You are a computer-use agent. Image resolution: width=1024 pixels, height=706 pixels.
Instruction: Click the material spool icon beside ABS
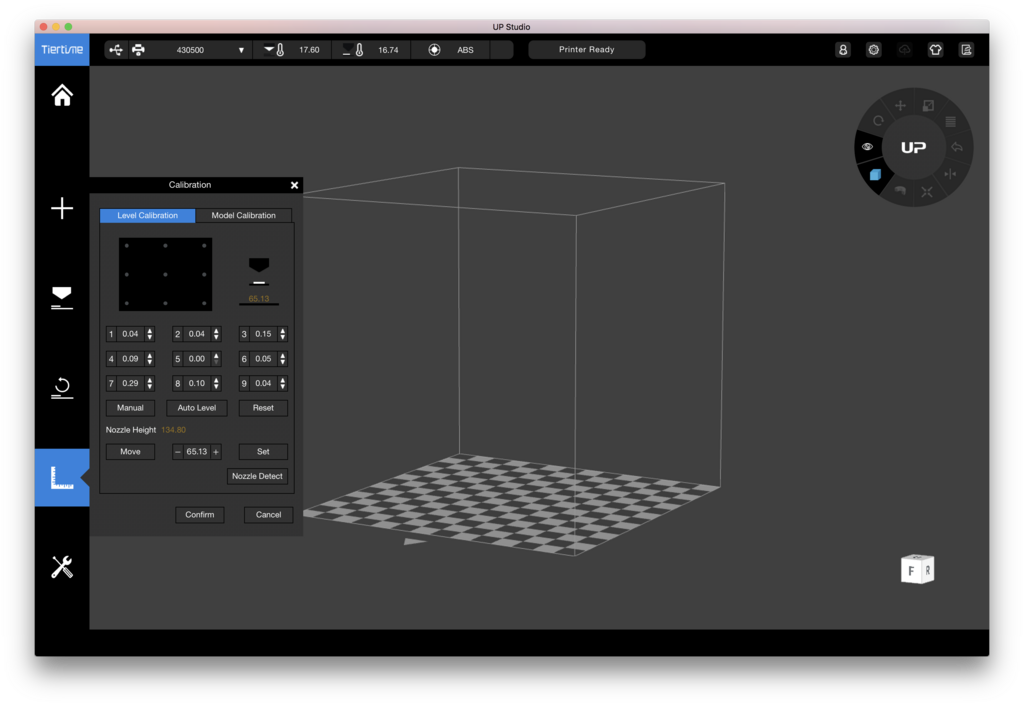pyautogui.click(x=434, y=50)
